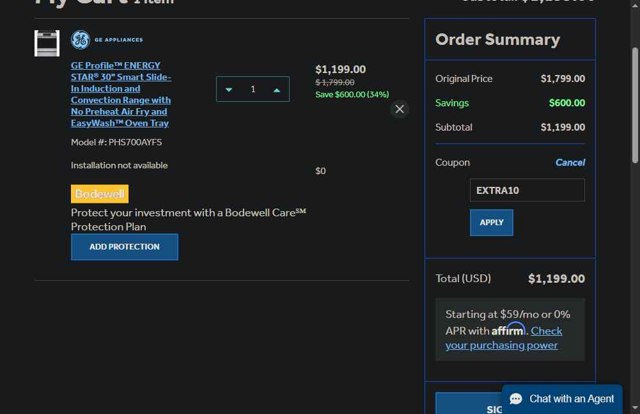This screenshot has width=640, height=414.
Task: Select the $0 installation cost
Action: coord(320,171)
